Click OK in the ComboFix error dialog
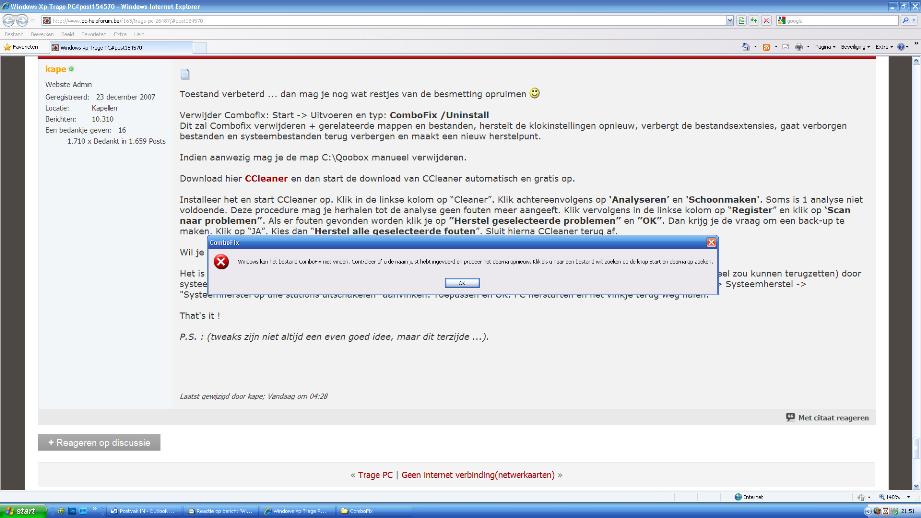Screen dimensions: 921x518 point(462,283)
